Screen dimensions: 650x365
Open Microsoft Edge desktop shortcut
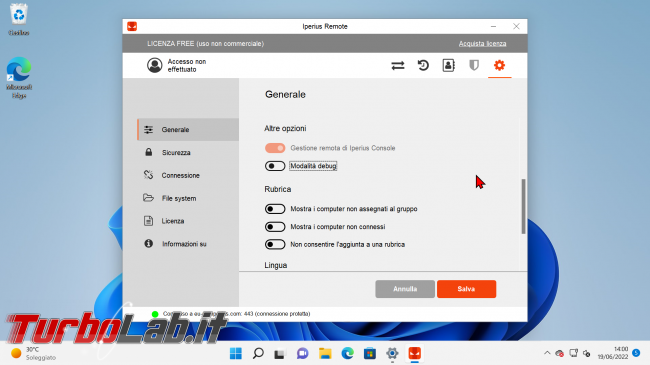click(x=19, y=78)
